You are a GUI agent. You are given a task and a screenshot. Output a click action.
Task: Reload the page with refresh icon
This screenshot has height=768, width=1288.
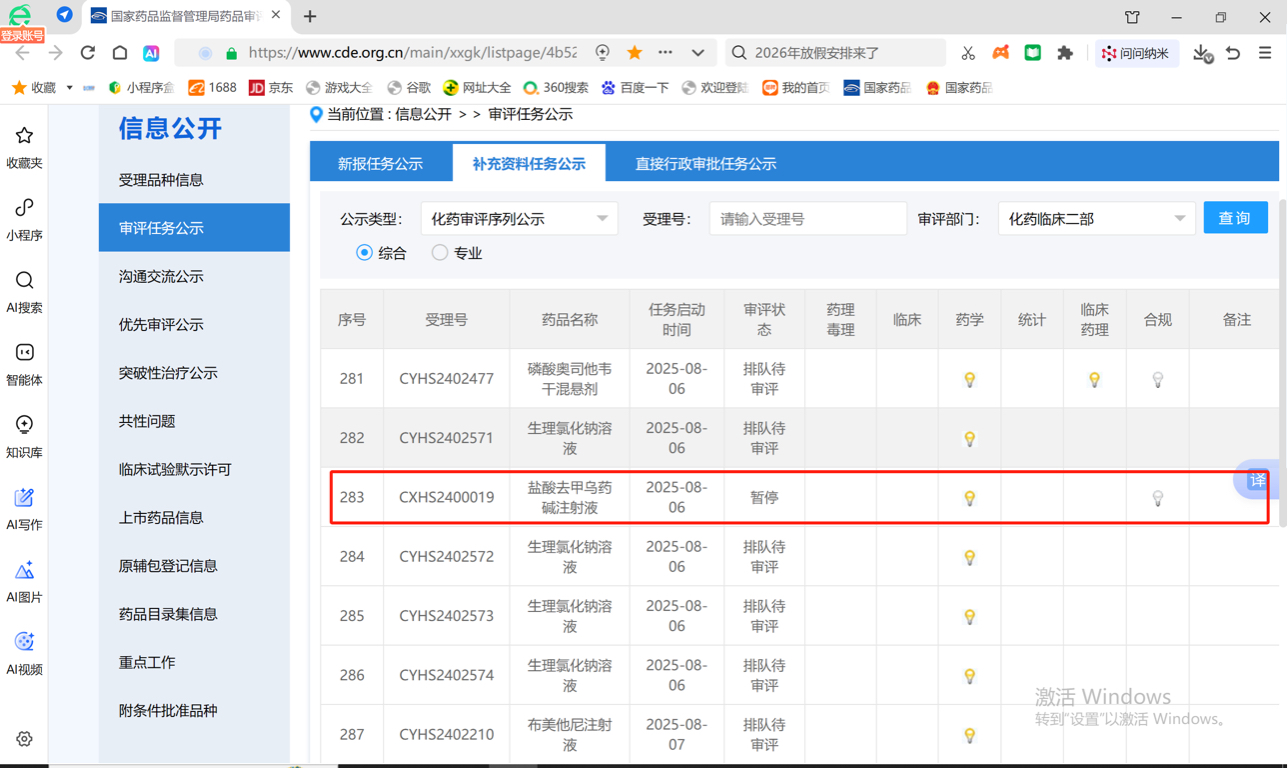point(88,53)
